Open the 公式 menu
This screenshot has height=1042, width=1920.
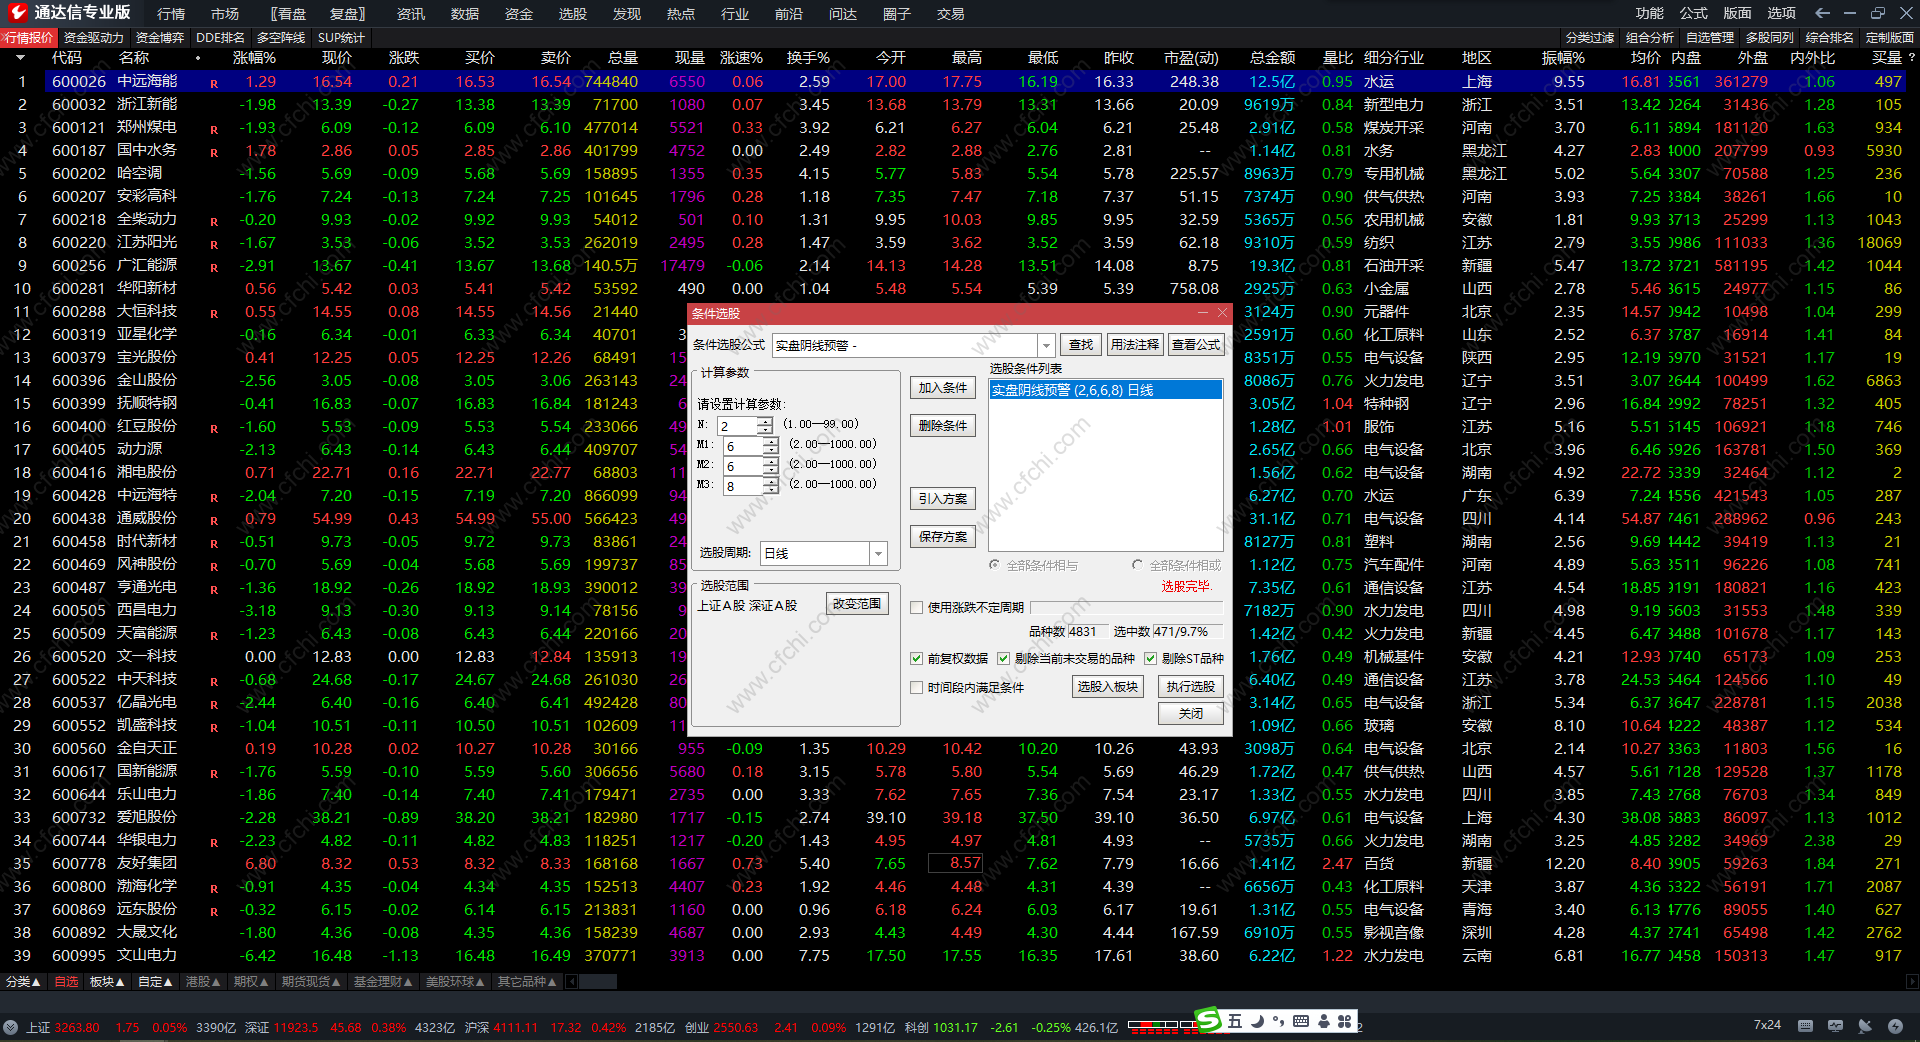(x=1693, y=13)
